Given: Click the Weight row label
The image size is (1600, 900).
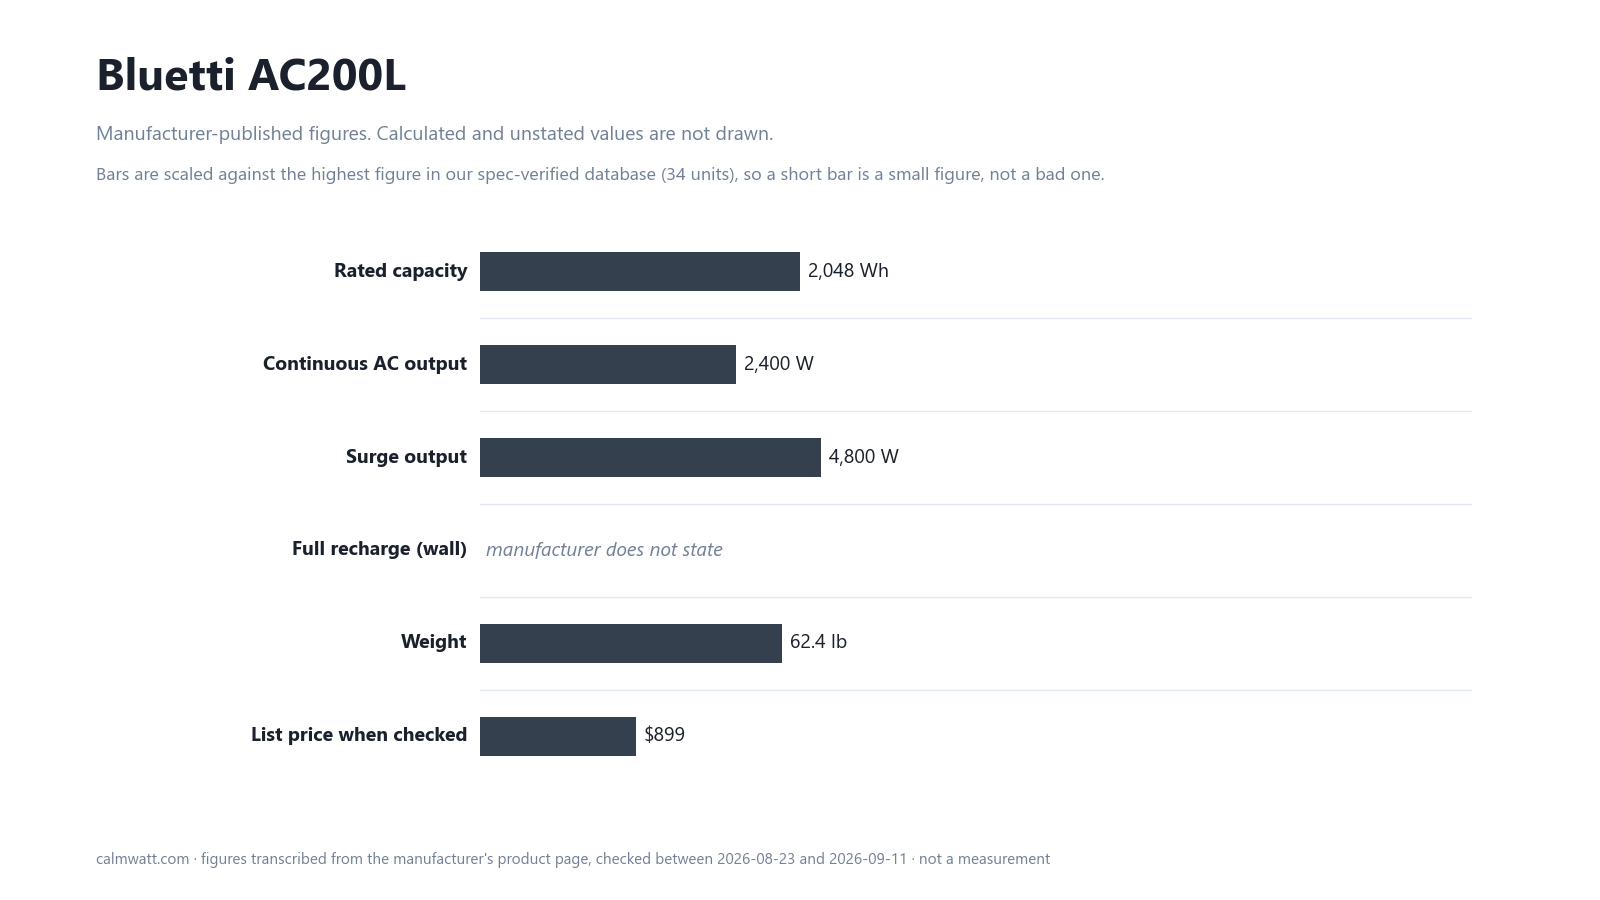Looking at the screenshot, I should click(434, 642).
